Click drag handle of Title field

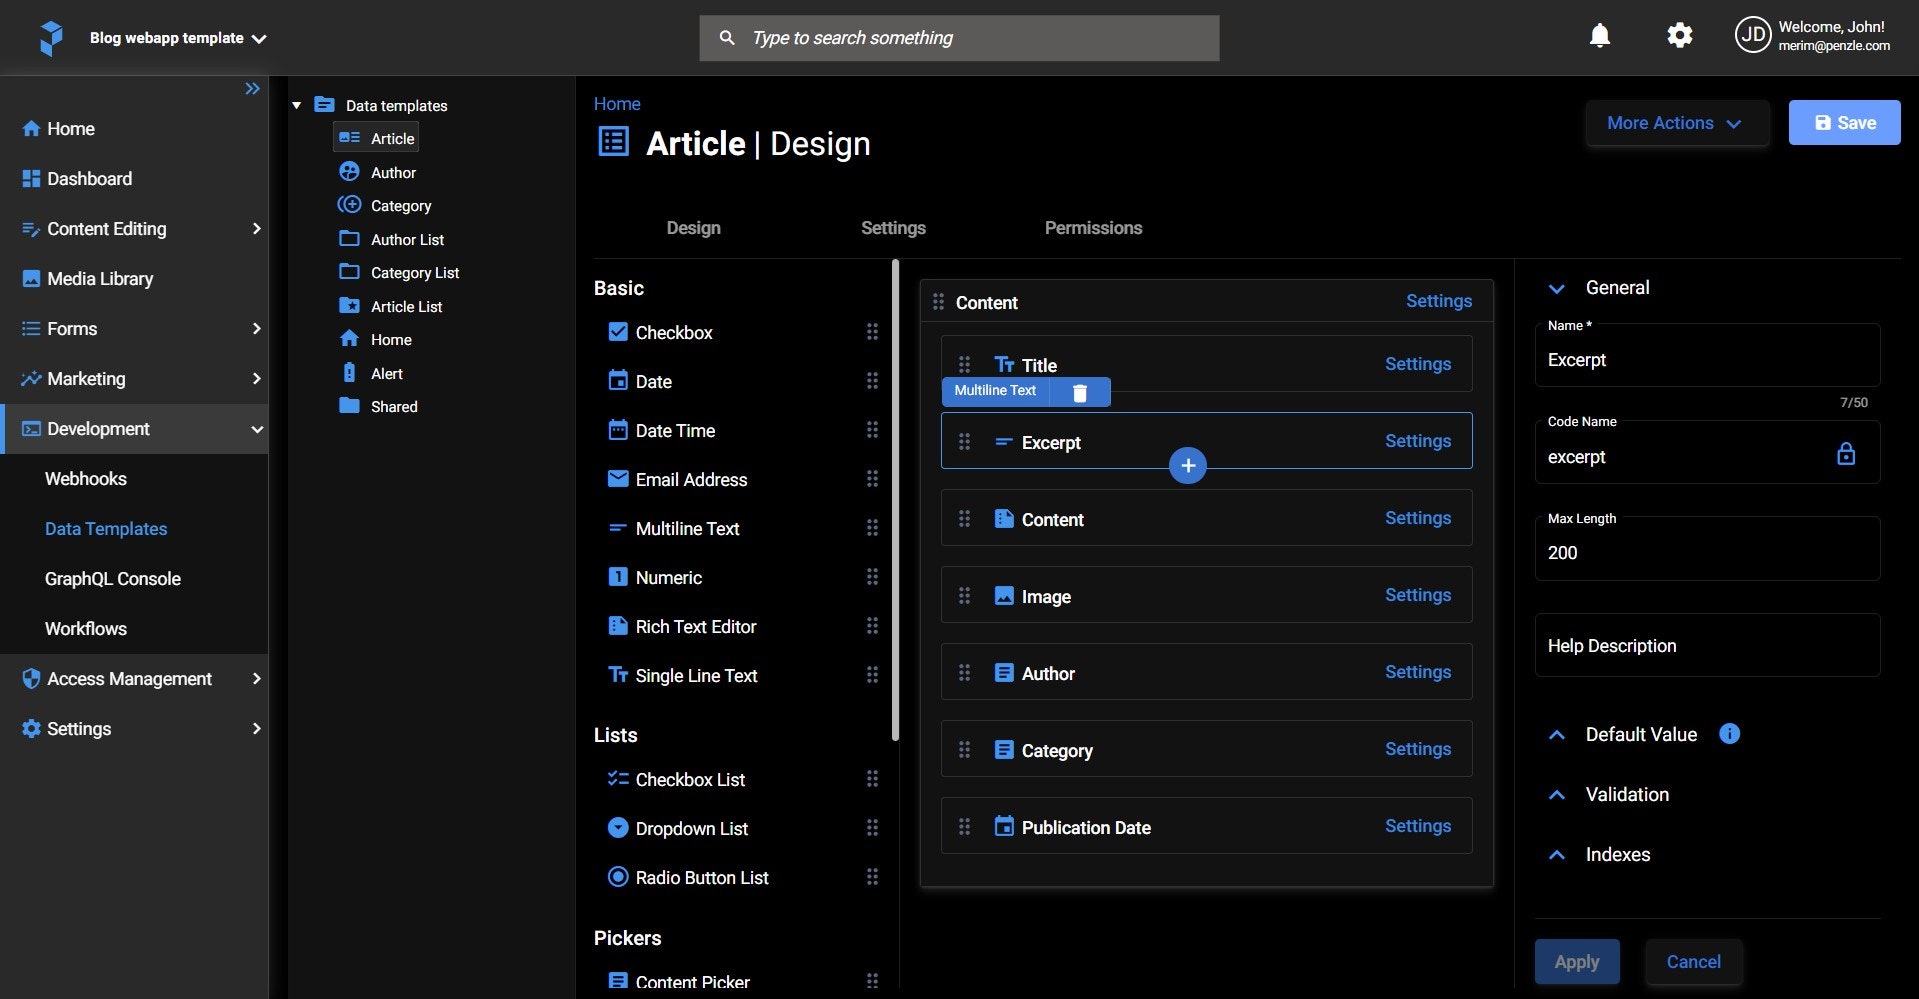(x=964, y=365)
